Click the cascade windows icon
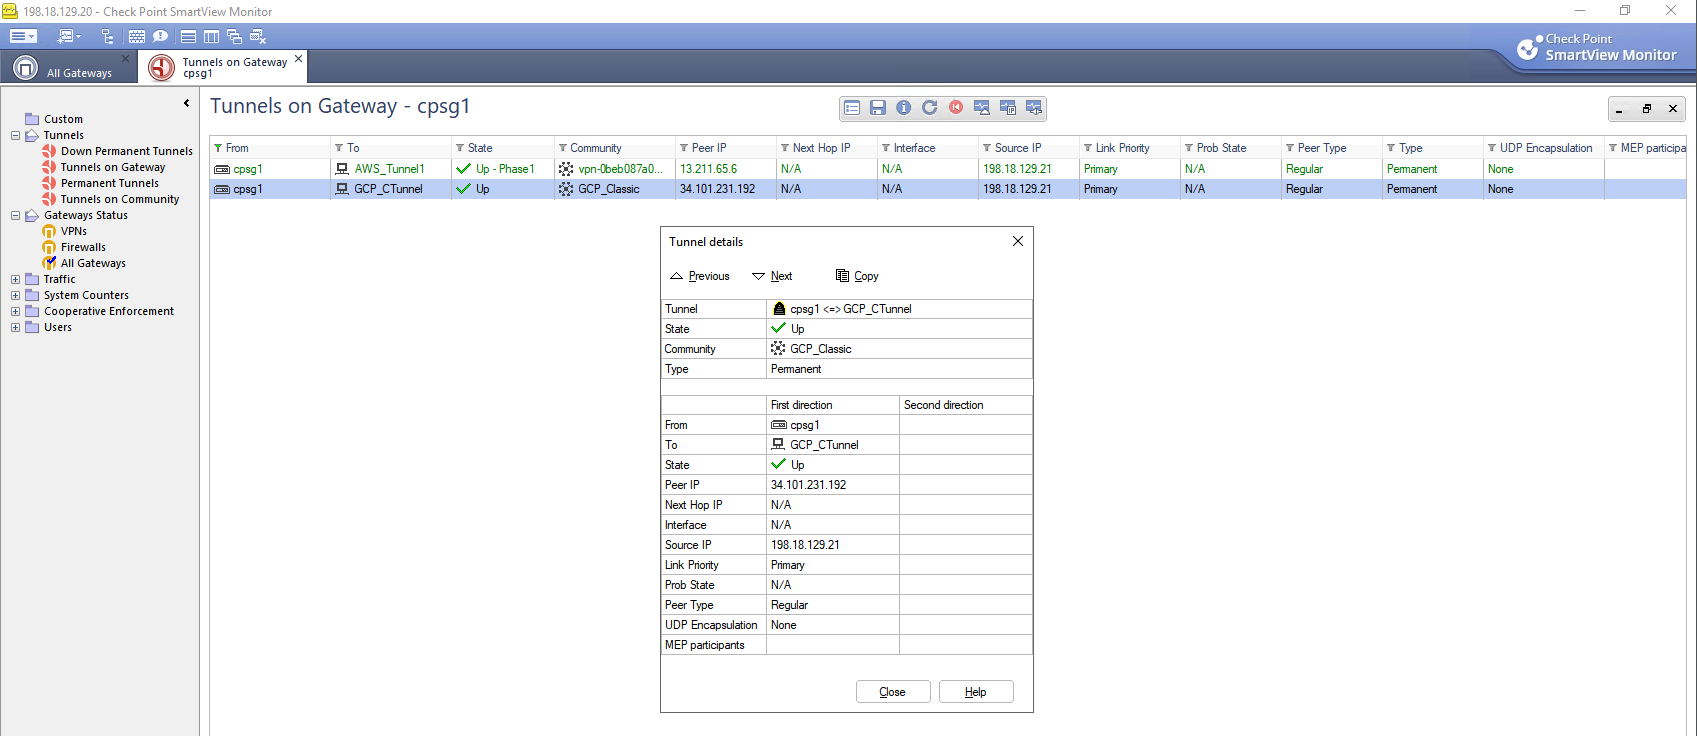 [x=234, y=37]
